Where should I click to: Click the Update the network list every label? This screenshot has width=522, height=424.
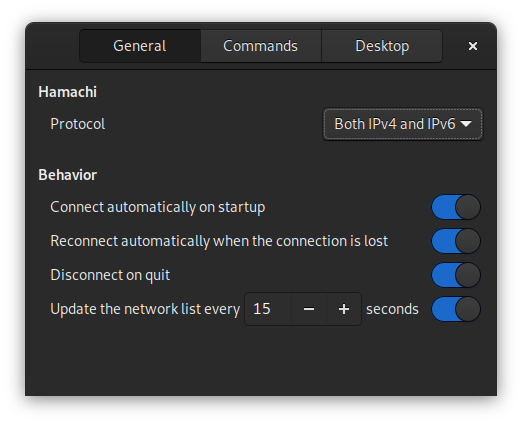coord(145,309)
